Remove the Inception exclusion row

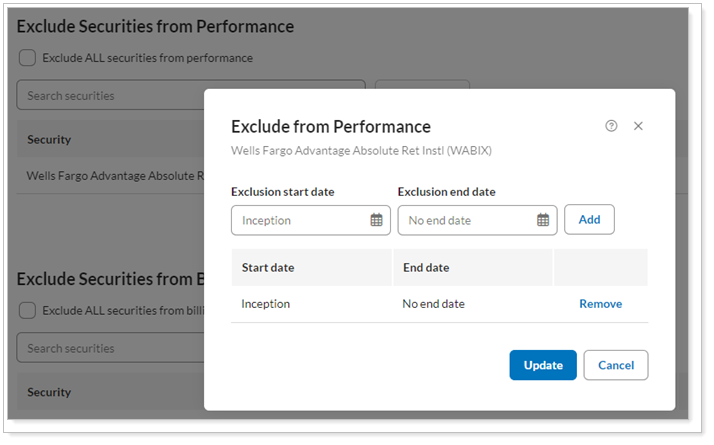coord(600,304)
